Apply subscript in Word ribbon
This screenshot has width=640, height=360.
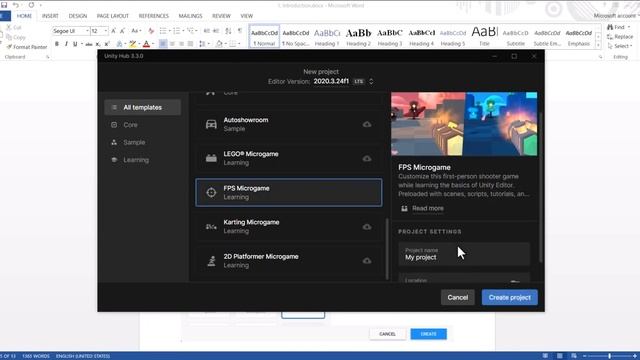click(98, 44)
